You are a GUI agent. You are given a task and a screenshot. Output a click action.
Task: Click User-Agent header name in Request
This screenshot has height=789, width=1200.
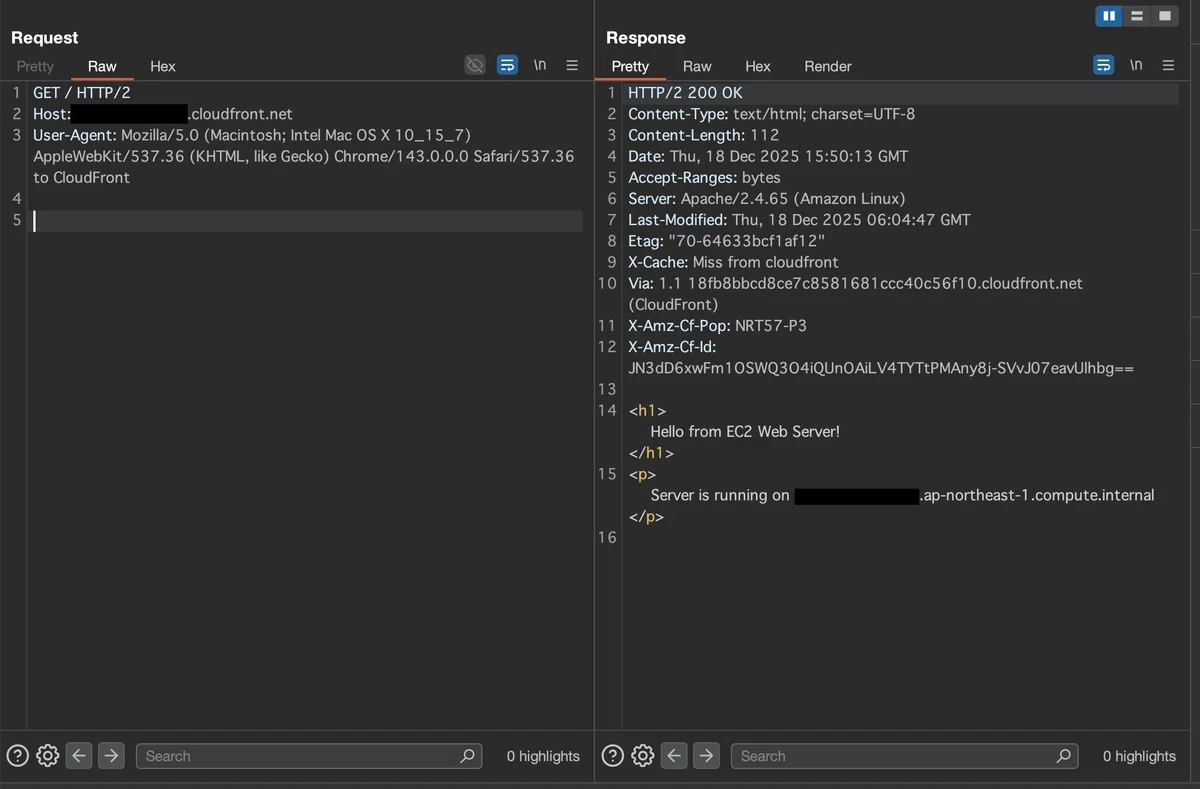[75, 135]
